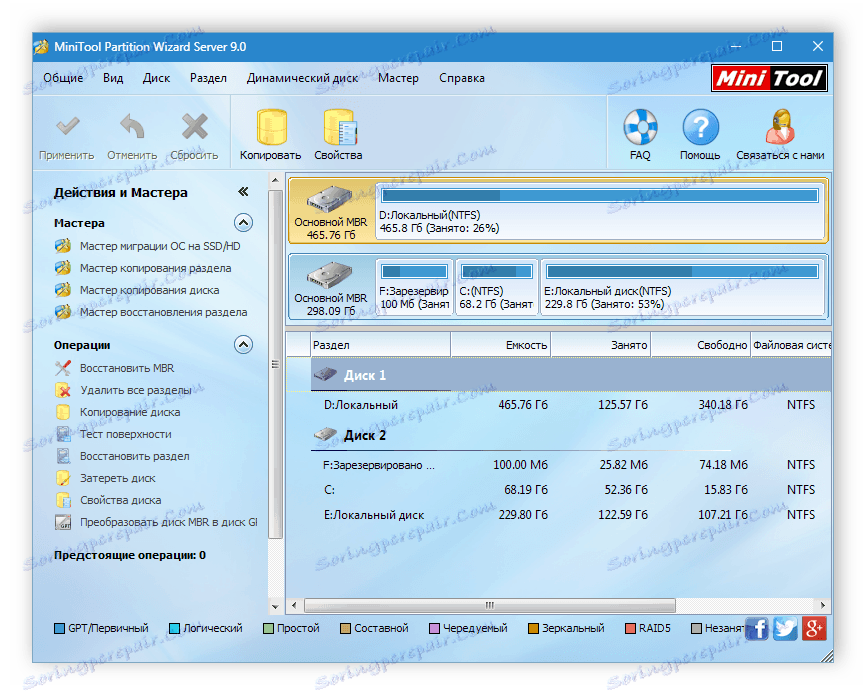
Task: Open the Twitter social icon
Action: pos(785,629)
